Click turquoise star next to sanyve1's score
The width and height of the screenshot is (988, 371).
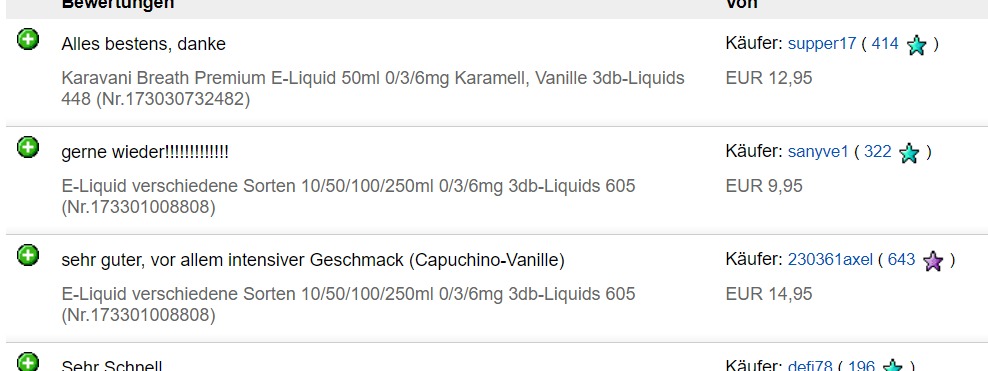909,153
